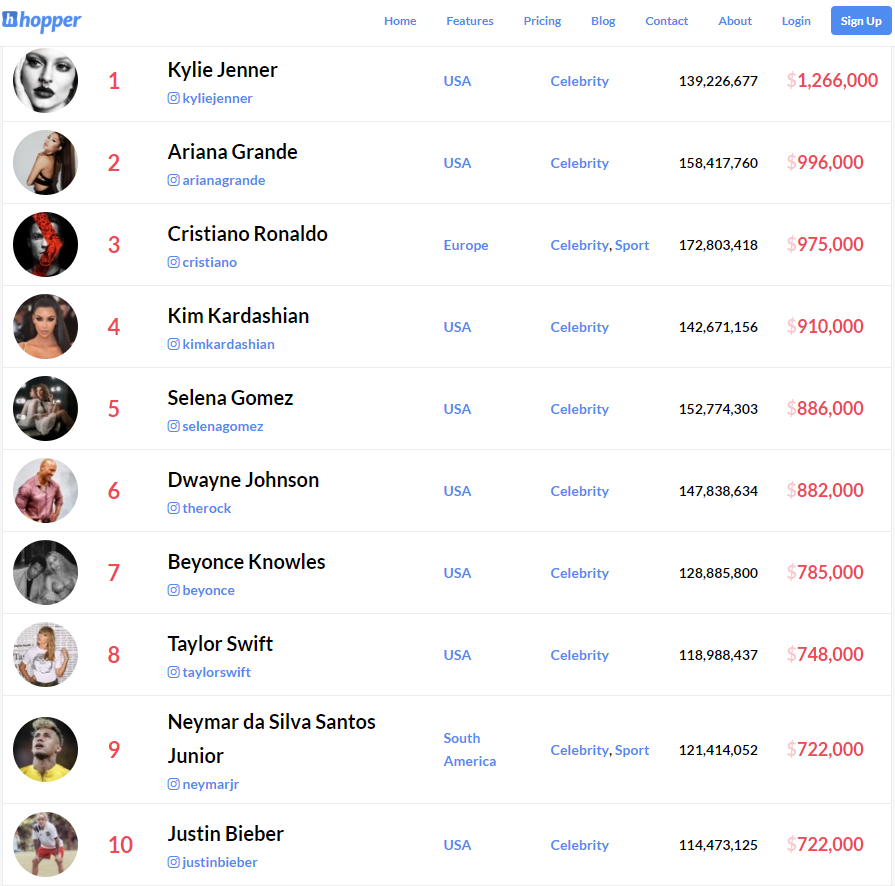Click Instagram icon next to kimkardashian
Viewport: 895px width, 886px height.
174,344
